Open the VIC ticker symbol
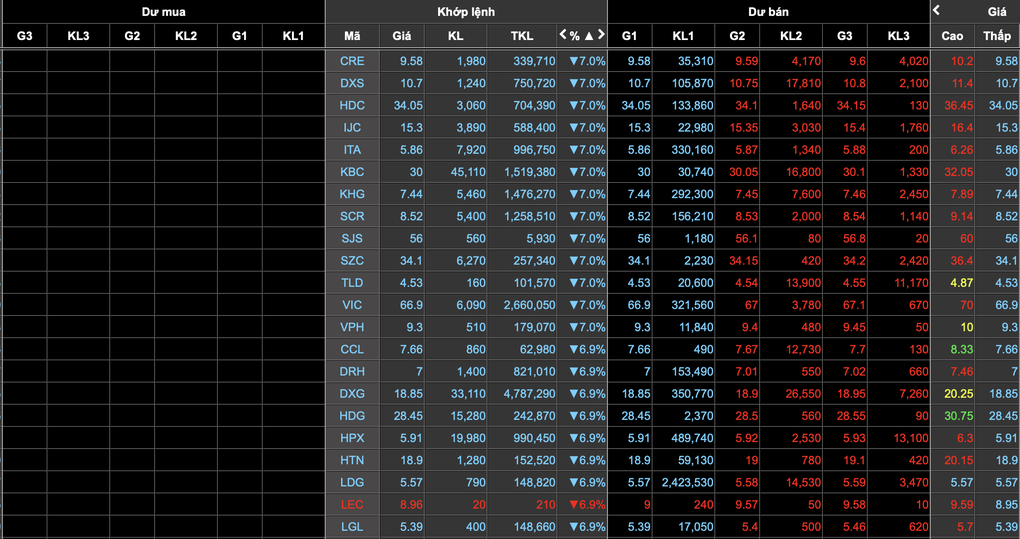The image size is (1020, 539). 352,305
